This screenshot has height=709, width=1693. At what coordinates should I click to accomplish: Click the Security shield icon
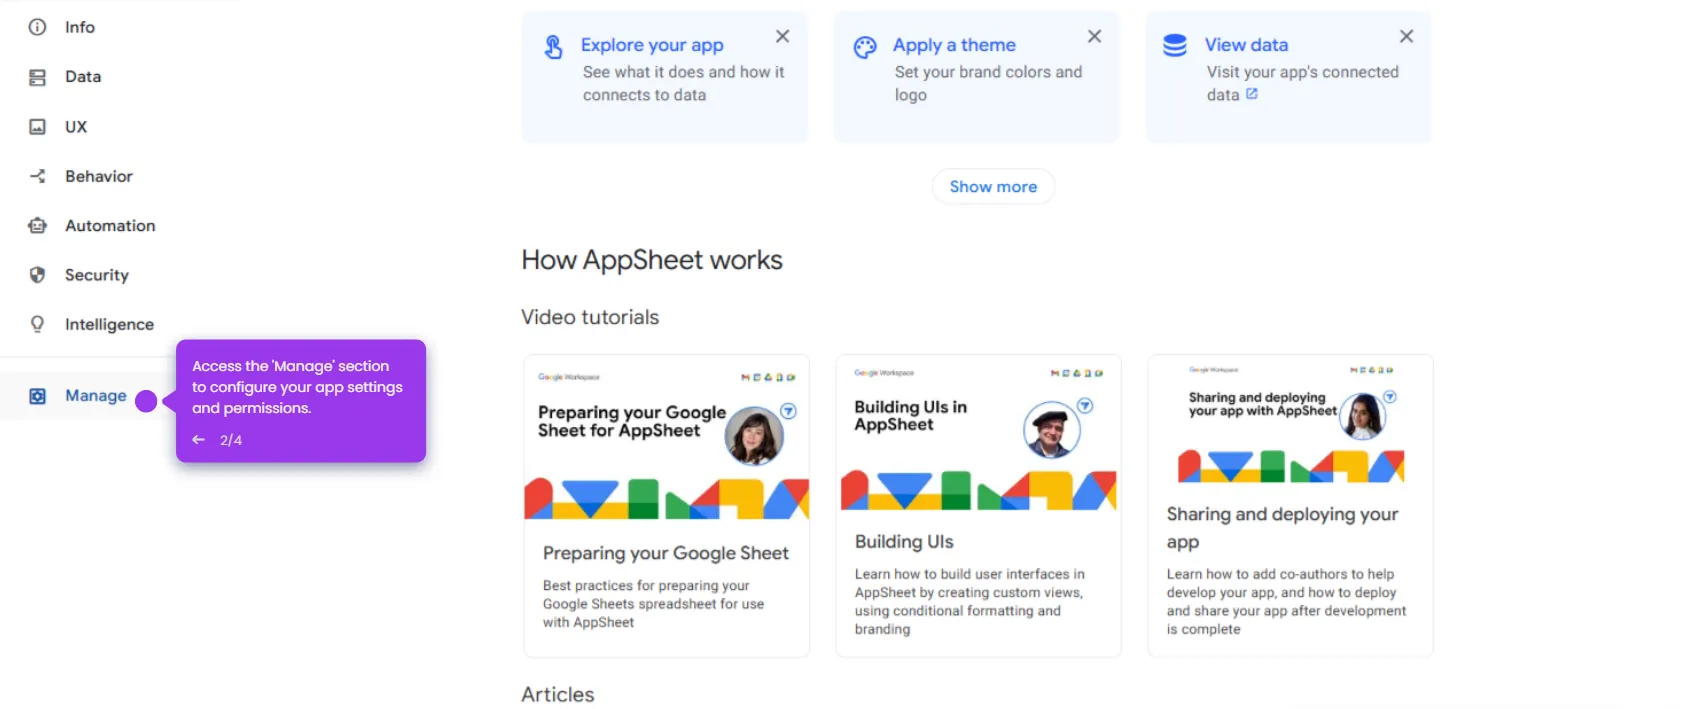37,275
